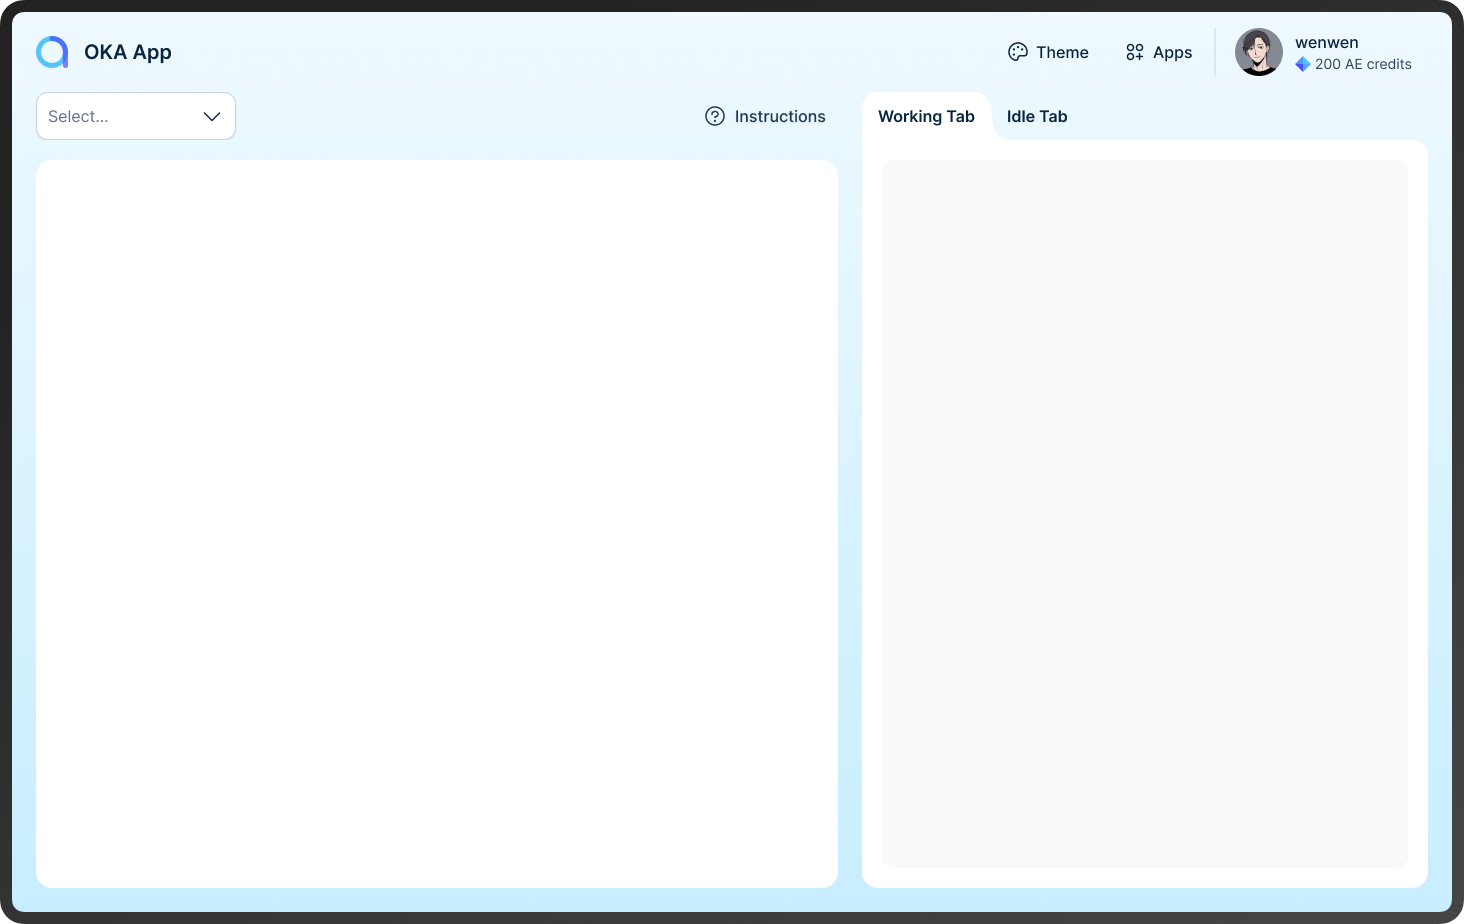Select the Working Tab
Screen dimensions: 1464x924
(926, 116)
